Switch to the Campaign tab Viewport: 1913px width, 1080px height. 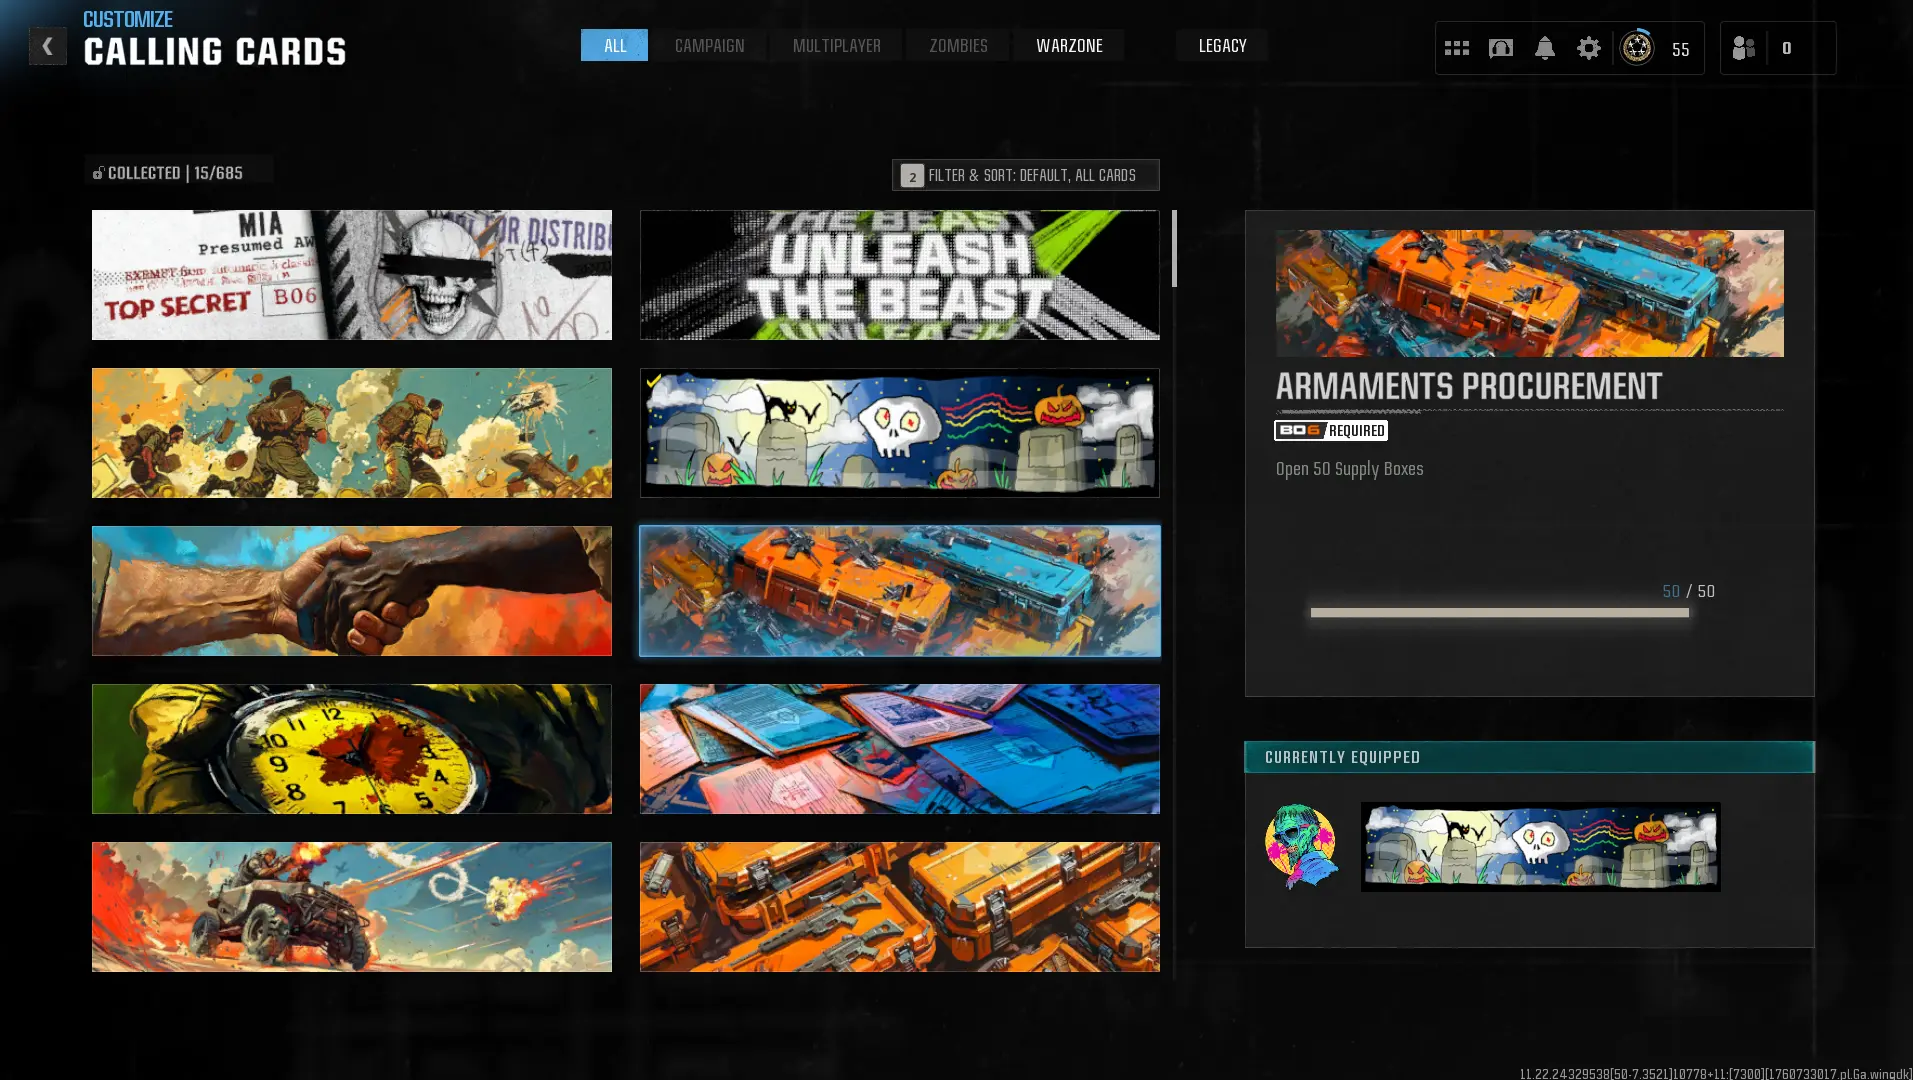coord(709,45)
